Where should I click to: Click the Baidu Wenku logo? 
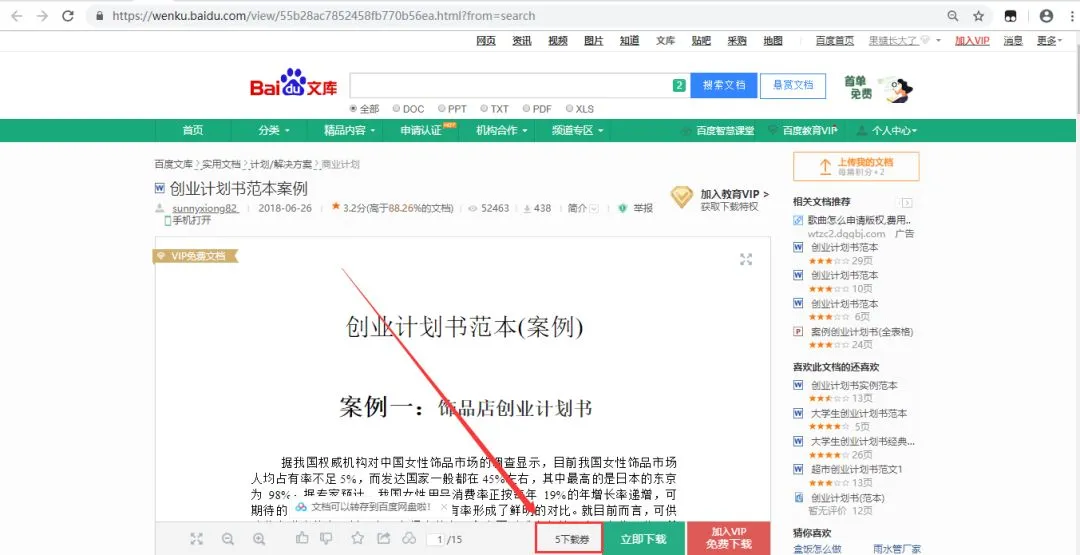pyautogui.click(x=293, y=84)
